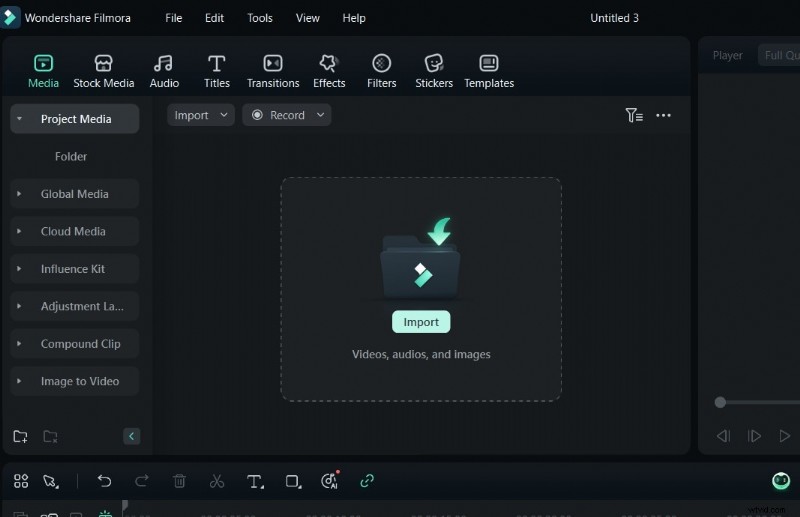Switch to the Stickers tab
The width and height of the screenshot is (800, 517).
[434, 71]
